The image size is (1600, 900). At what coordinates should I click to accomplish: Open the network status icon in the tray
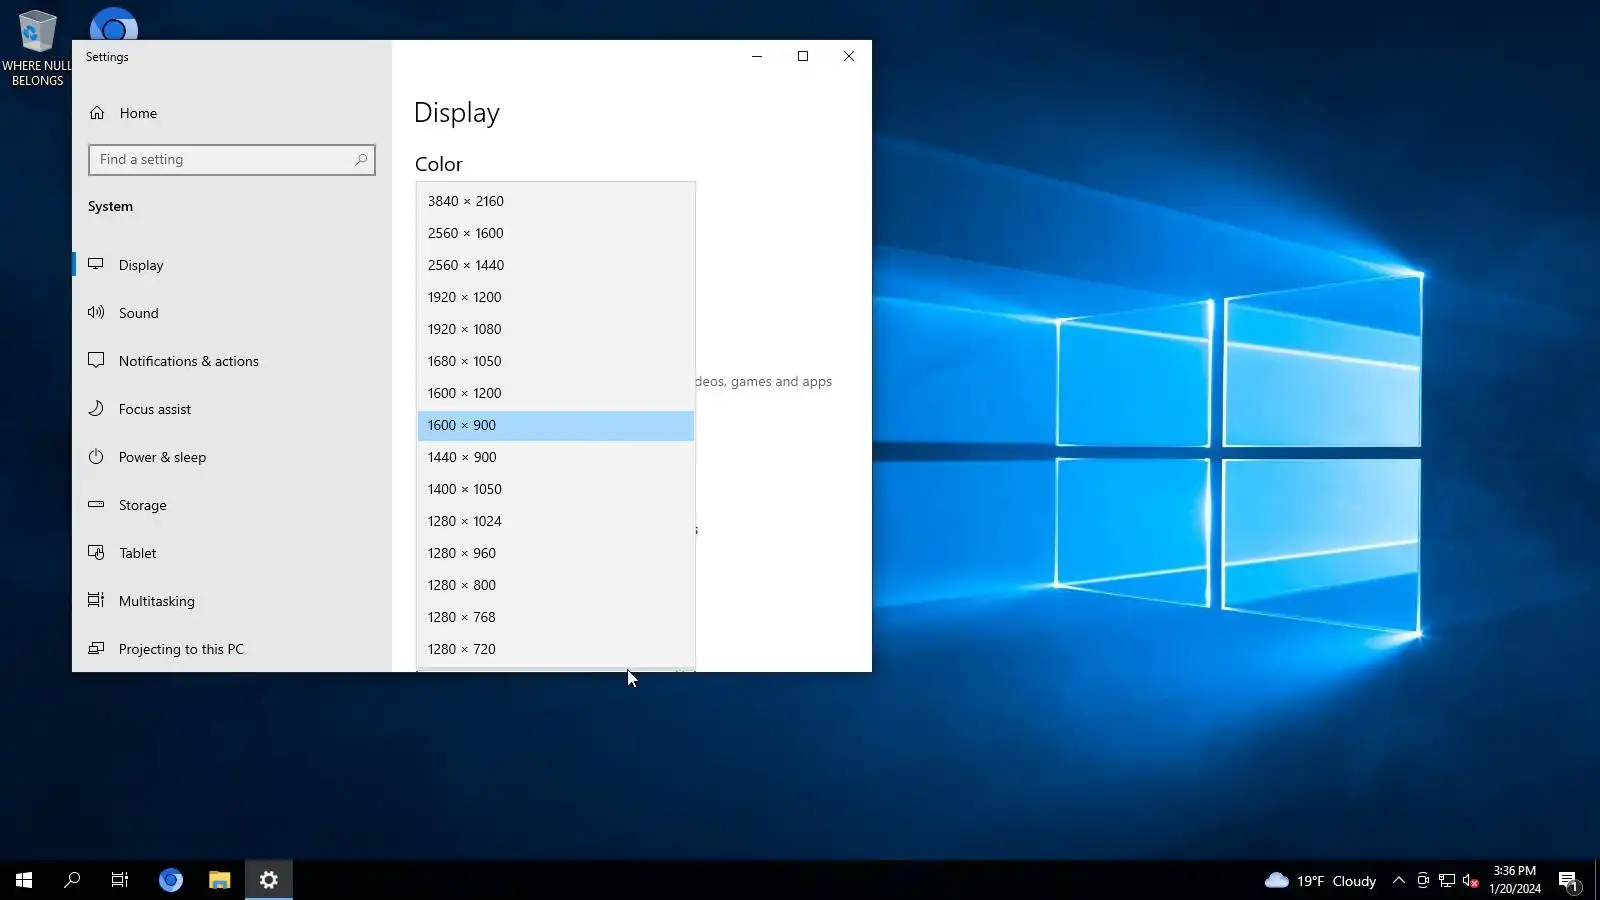pos(1447,881)
